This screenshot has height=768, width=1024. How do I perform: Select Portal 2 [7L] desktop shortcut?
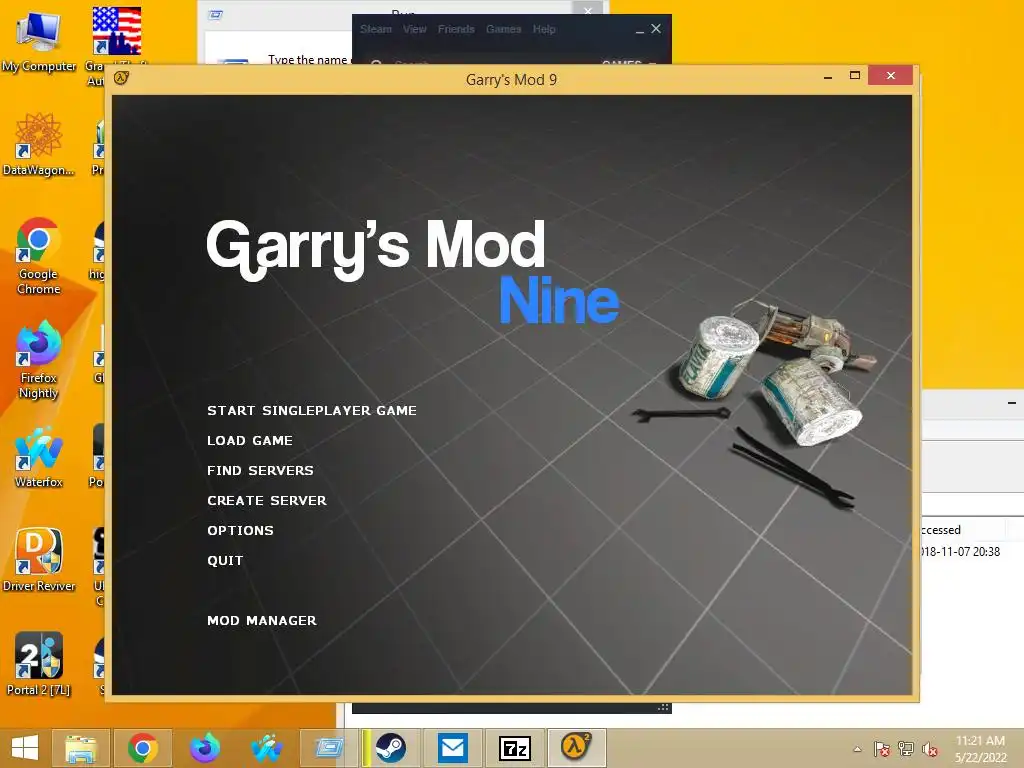(39, 664)
